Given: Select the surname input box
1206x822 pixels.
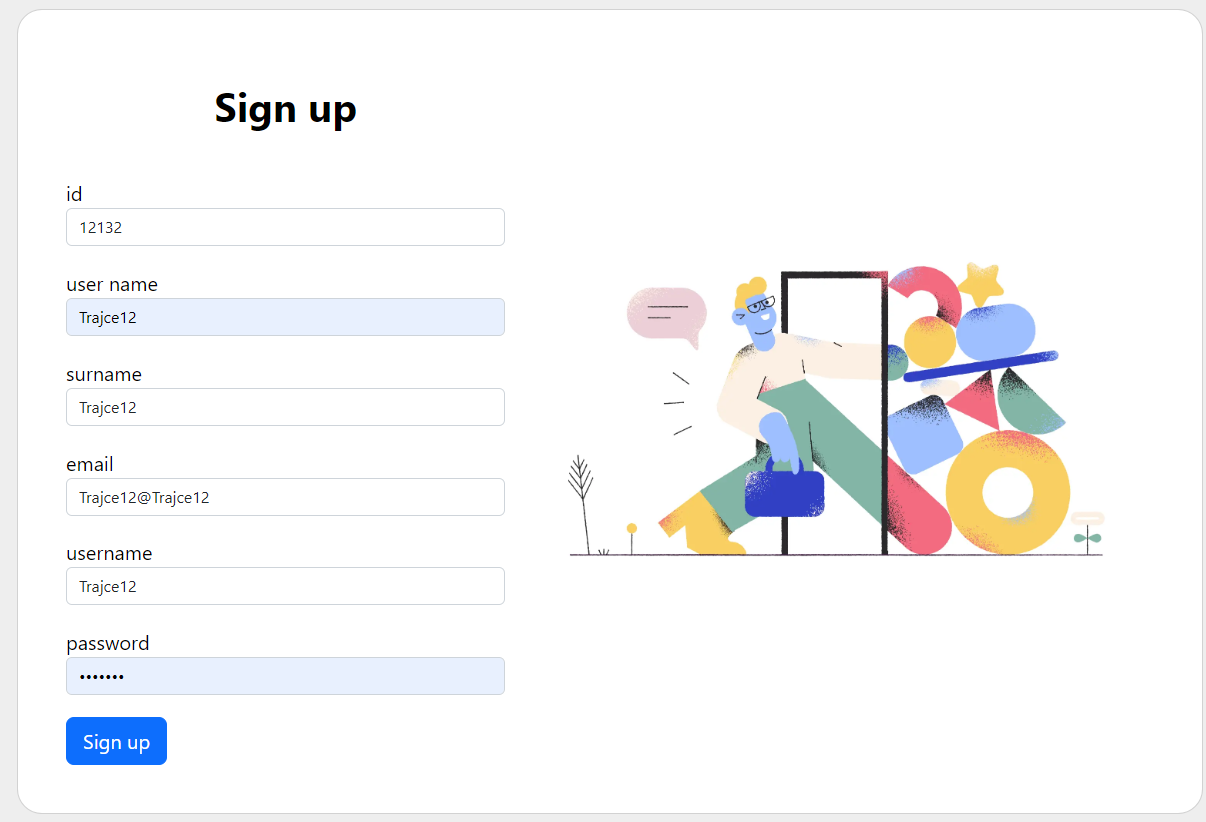Looking at the screenshot, I should [x=285, y=407].
